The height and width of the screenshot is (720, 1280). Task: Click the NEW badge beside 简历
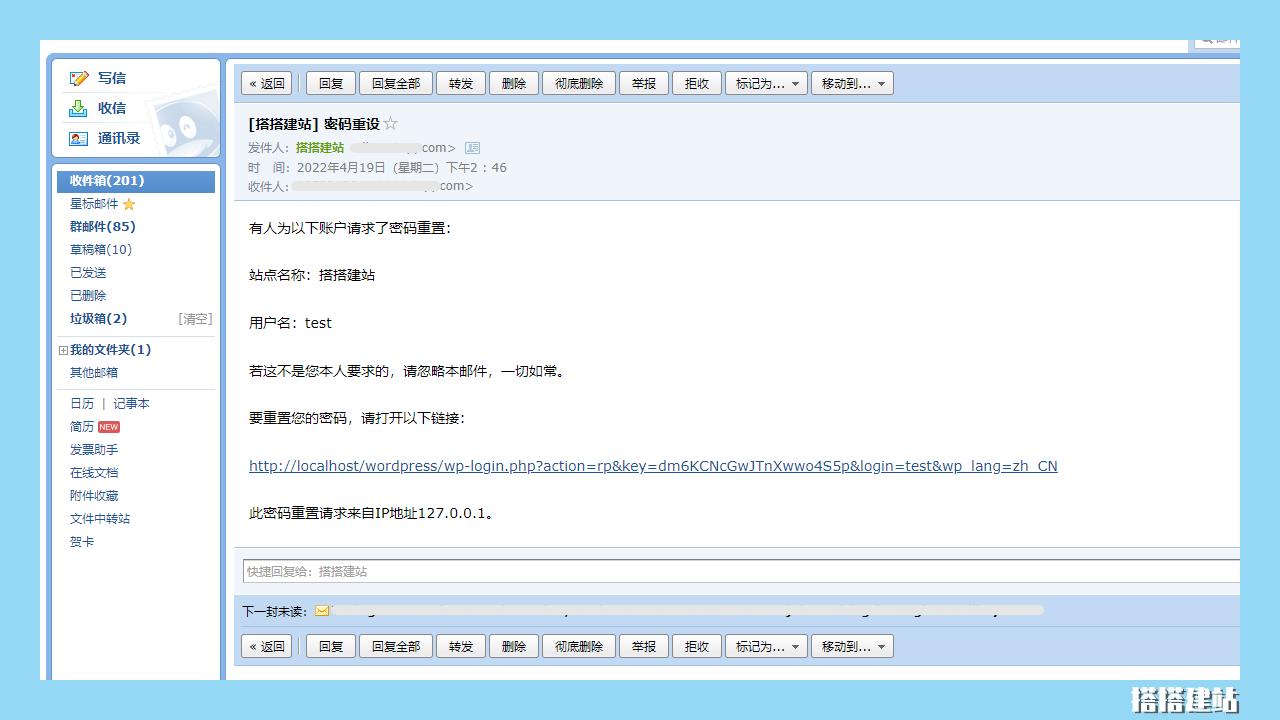tap(107, 426)
